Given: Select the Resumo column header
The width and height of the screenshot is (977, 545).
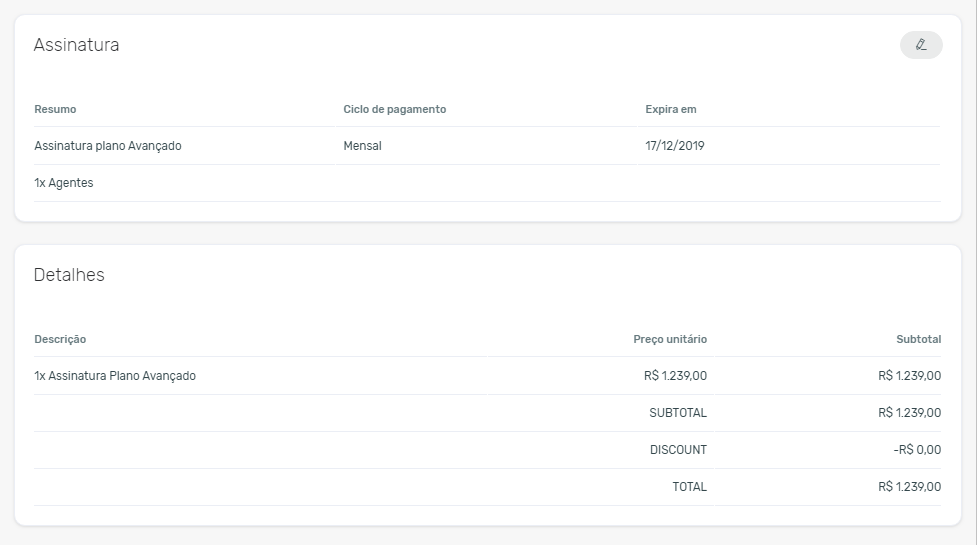Looking at the screenshot, I should (55, 109).
